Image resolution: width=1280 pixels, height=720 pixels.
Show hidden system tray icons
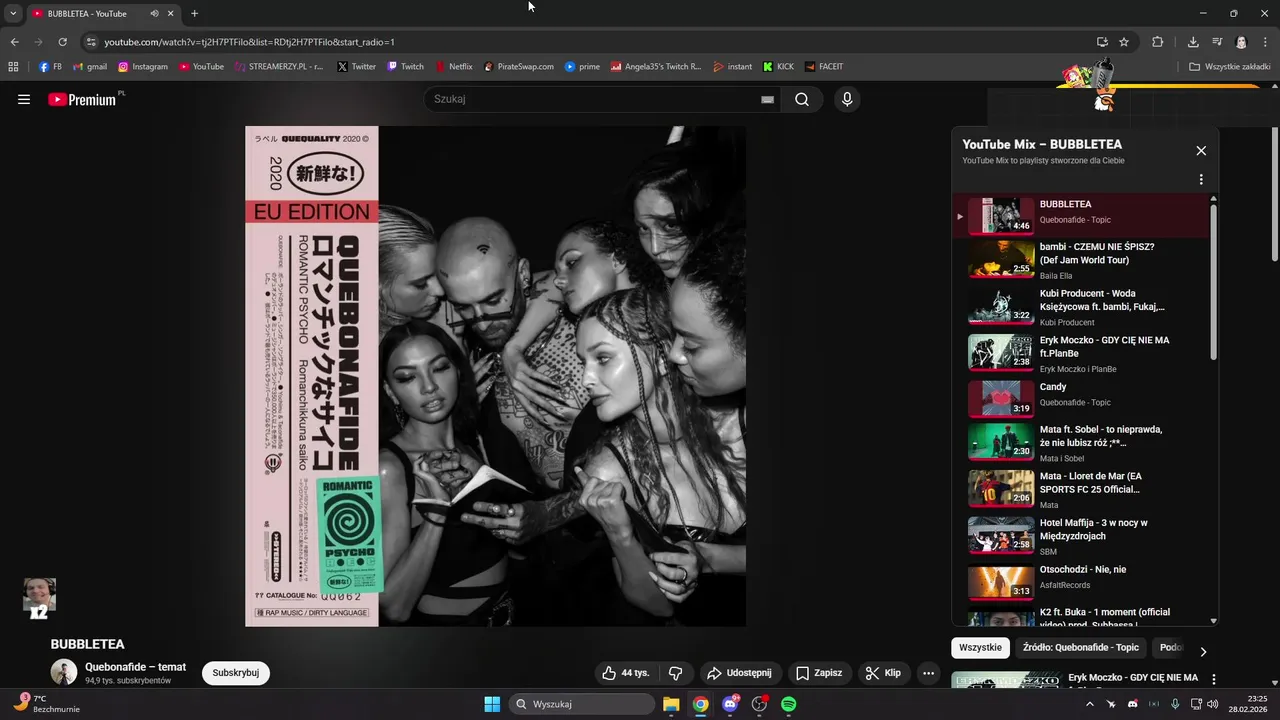tap(1089, 704)
